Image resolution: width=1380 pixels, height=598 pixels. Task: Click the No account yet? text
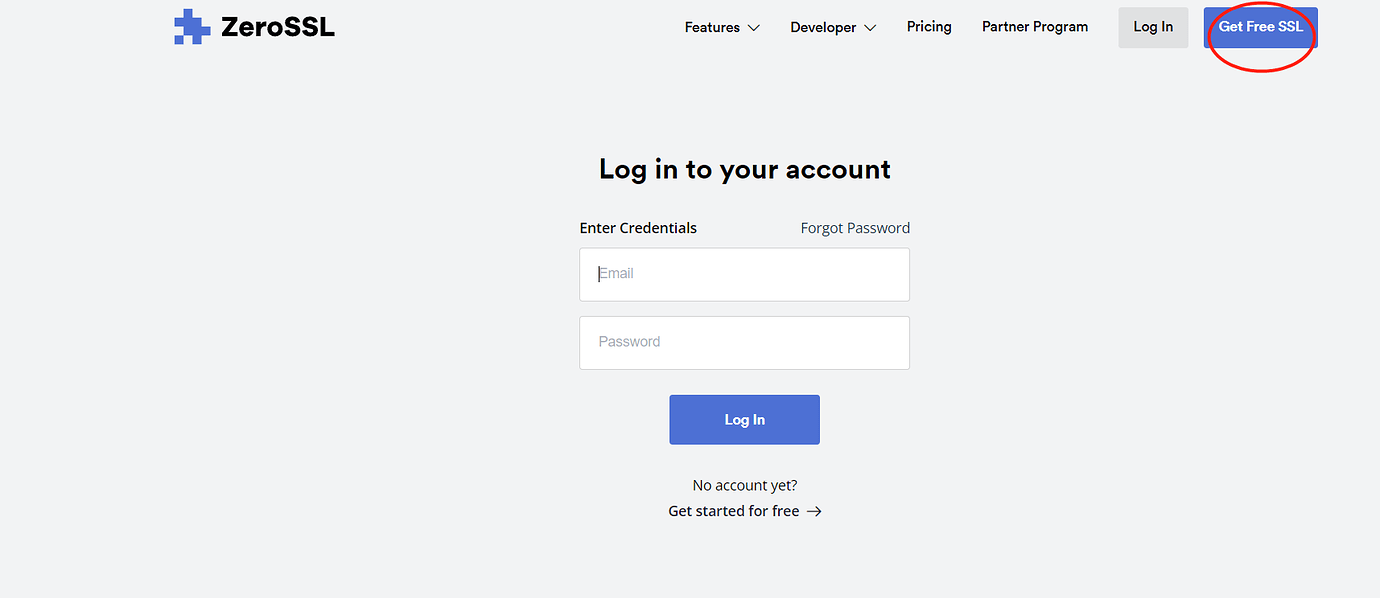tap(744, 485)
